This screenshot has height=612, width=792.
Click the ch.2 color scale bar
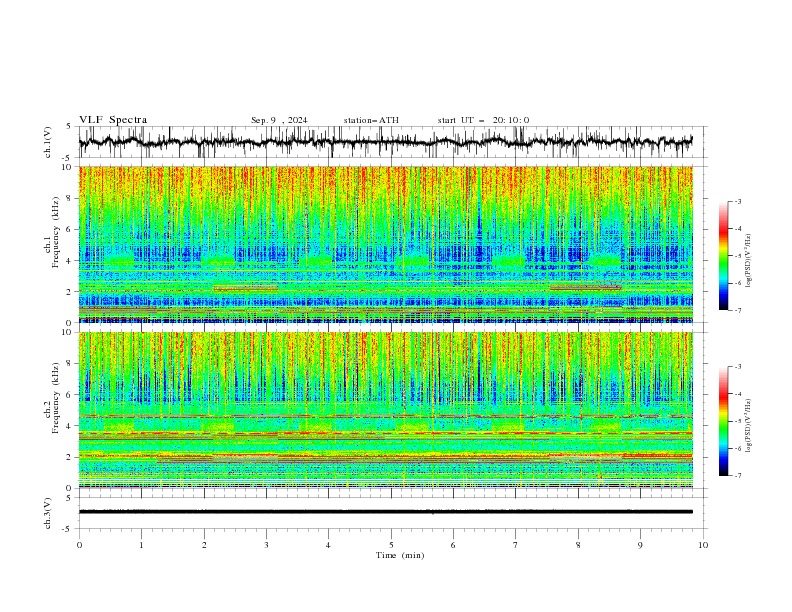click(x=723, y=421)
